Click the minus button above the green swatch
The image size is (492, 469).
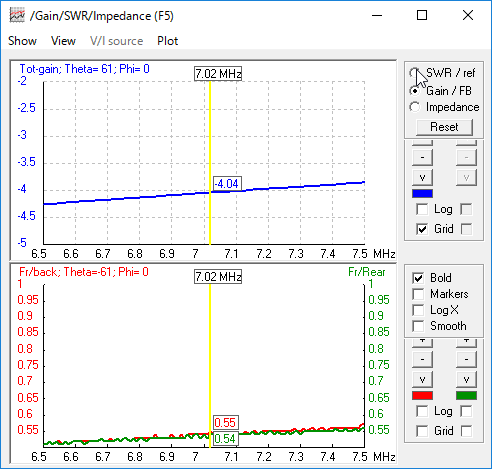tap(466, 359)
